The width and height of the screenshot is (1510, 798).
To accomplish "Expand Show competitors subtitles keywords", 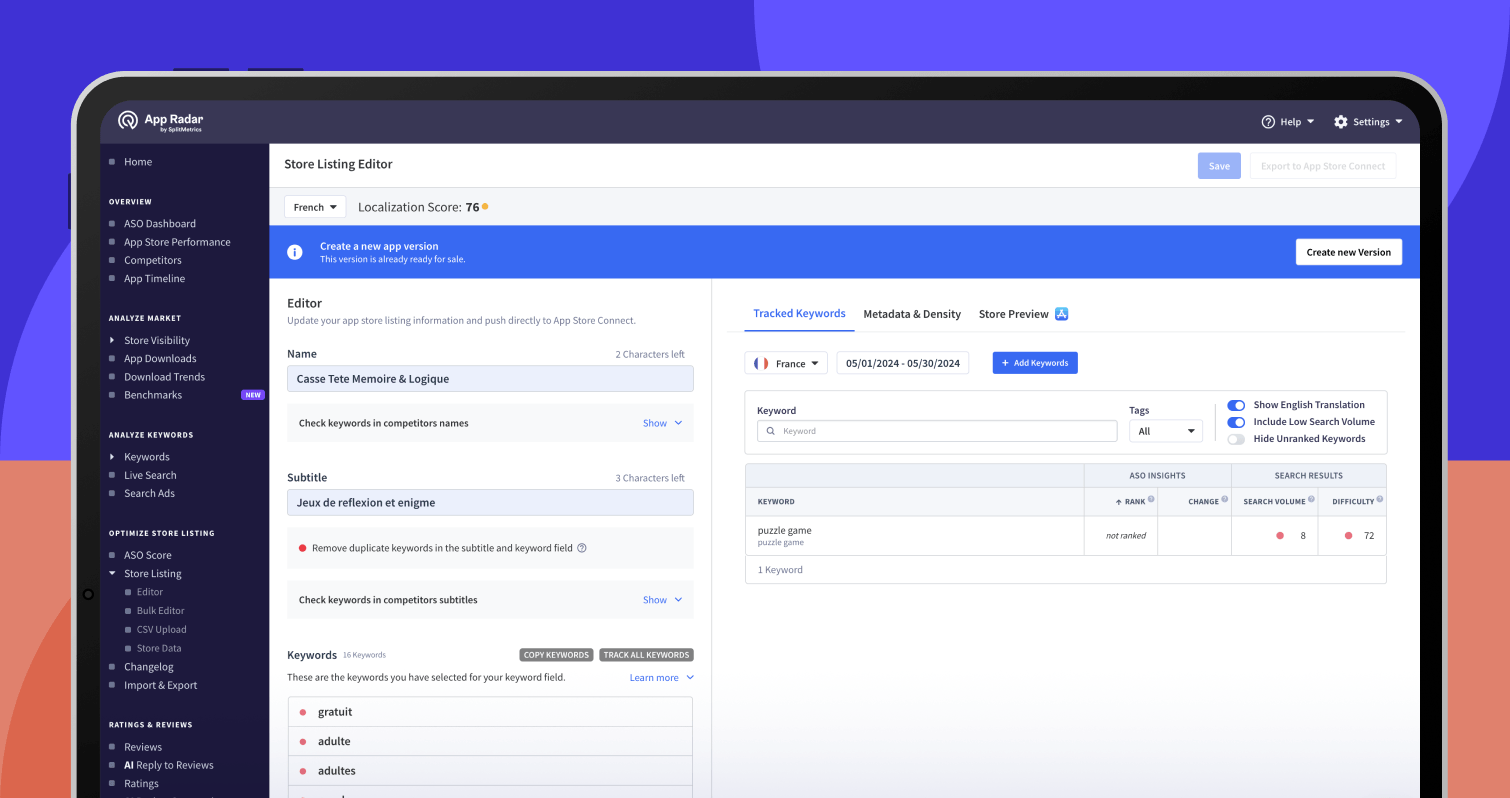I will 662,600.
